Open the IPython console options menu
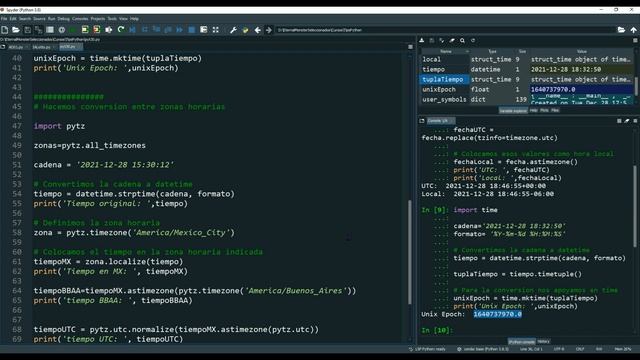Viewport: 640px width, 360px height. coord(635,121)
